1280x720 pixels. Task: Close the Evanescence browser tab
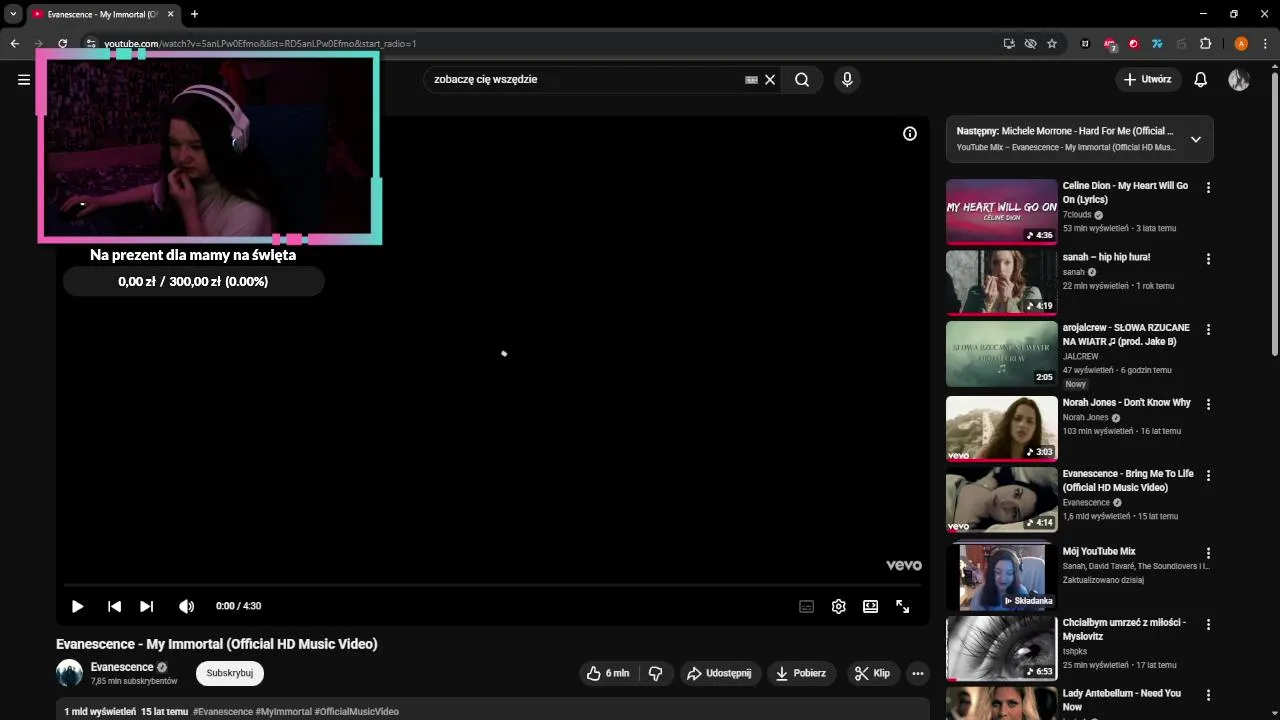(171, 14)
